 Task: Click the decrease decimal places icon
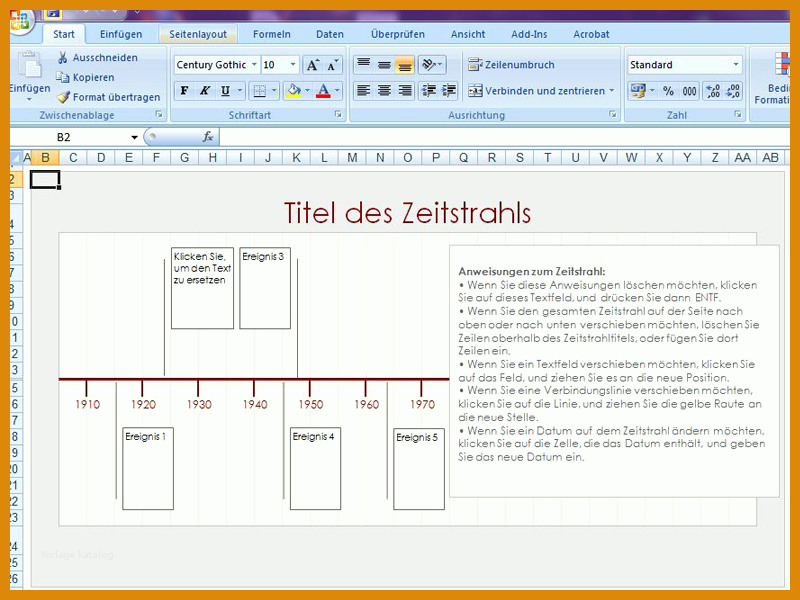tap(733, 91)
